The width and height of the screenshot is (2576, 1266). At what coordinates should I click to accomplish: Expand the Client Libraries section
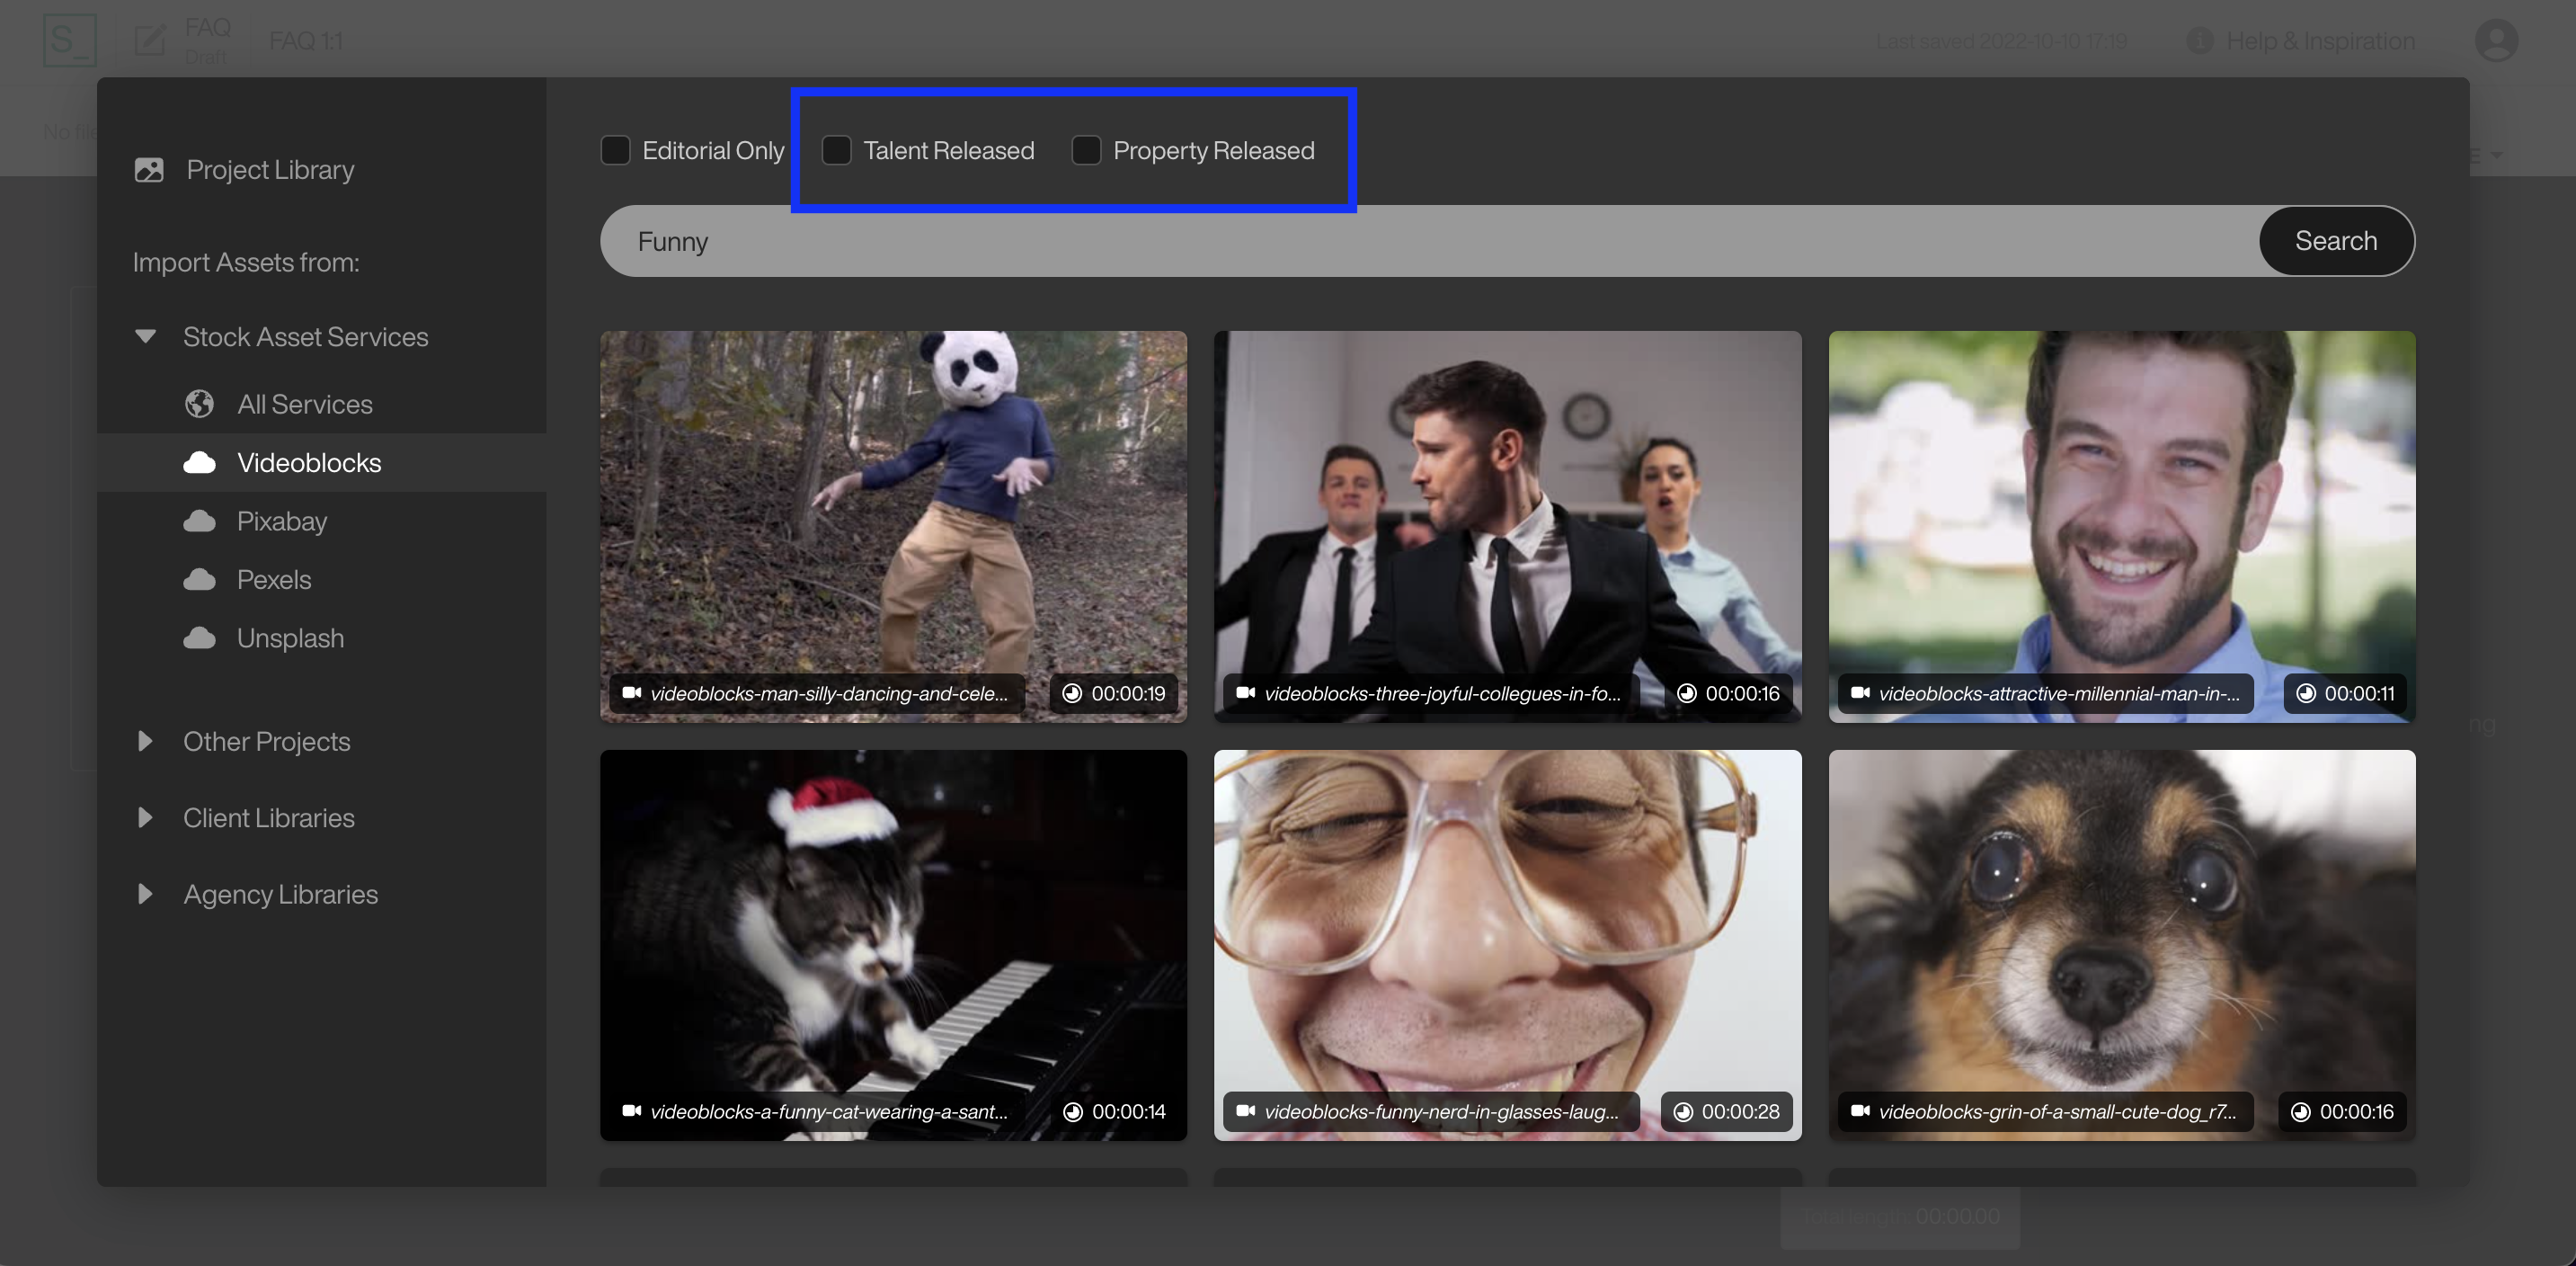tap(145, 817)
